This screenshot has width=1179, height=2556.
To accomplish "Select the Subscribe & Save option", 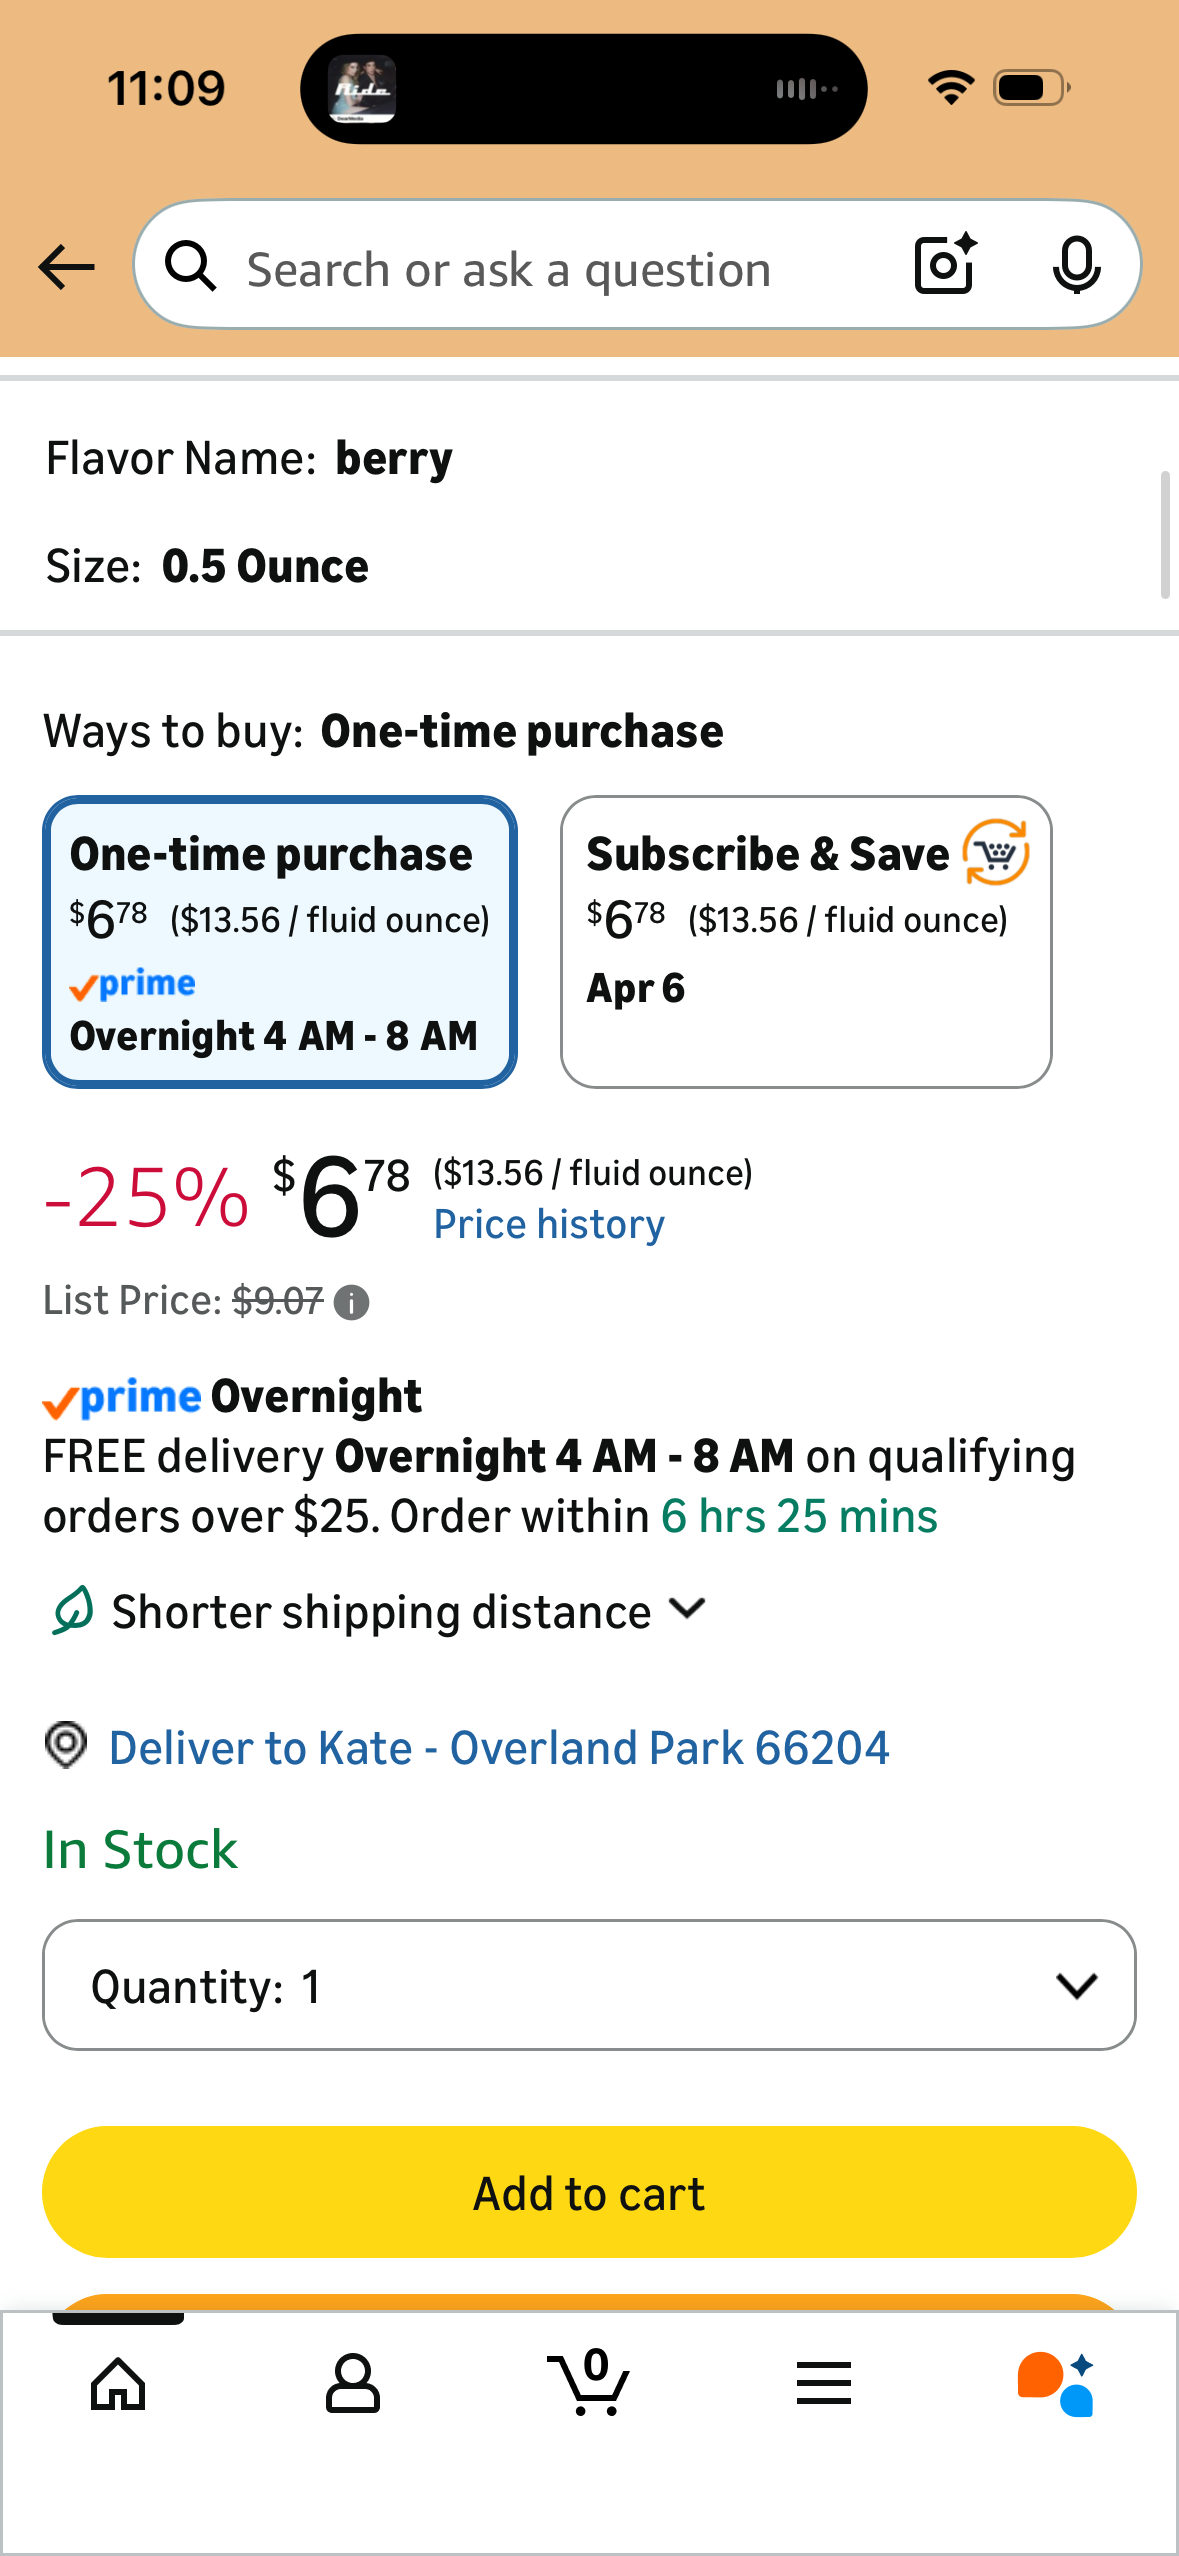I will coord(806,942).
